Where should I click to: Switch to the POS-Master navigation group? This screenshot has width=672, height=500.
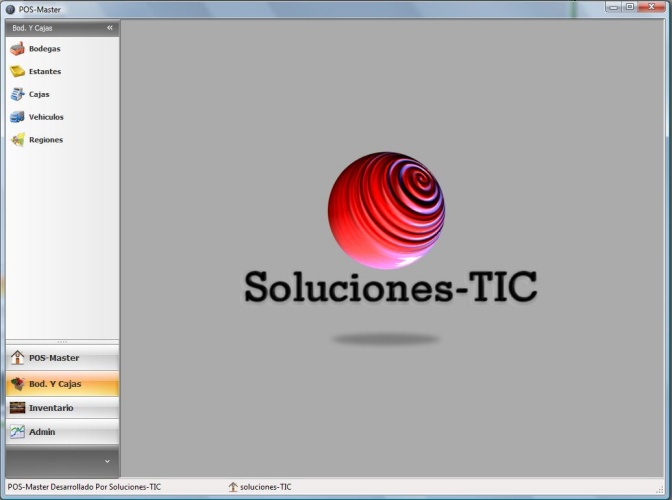click(x=63, y=357)
